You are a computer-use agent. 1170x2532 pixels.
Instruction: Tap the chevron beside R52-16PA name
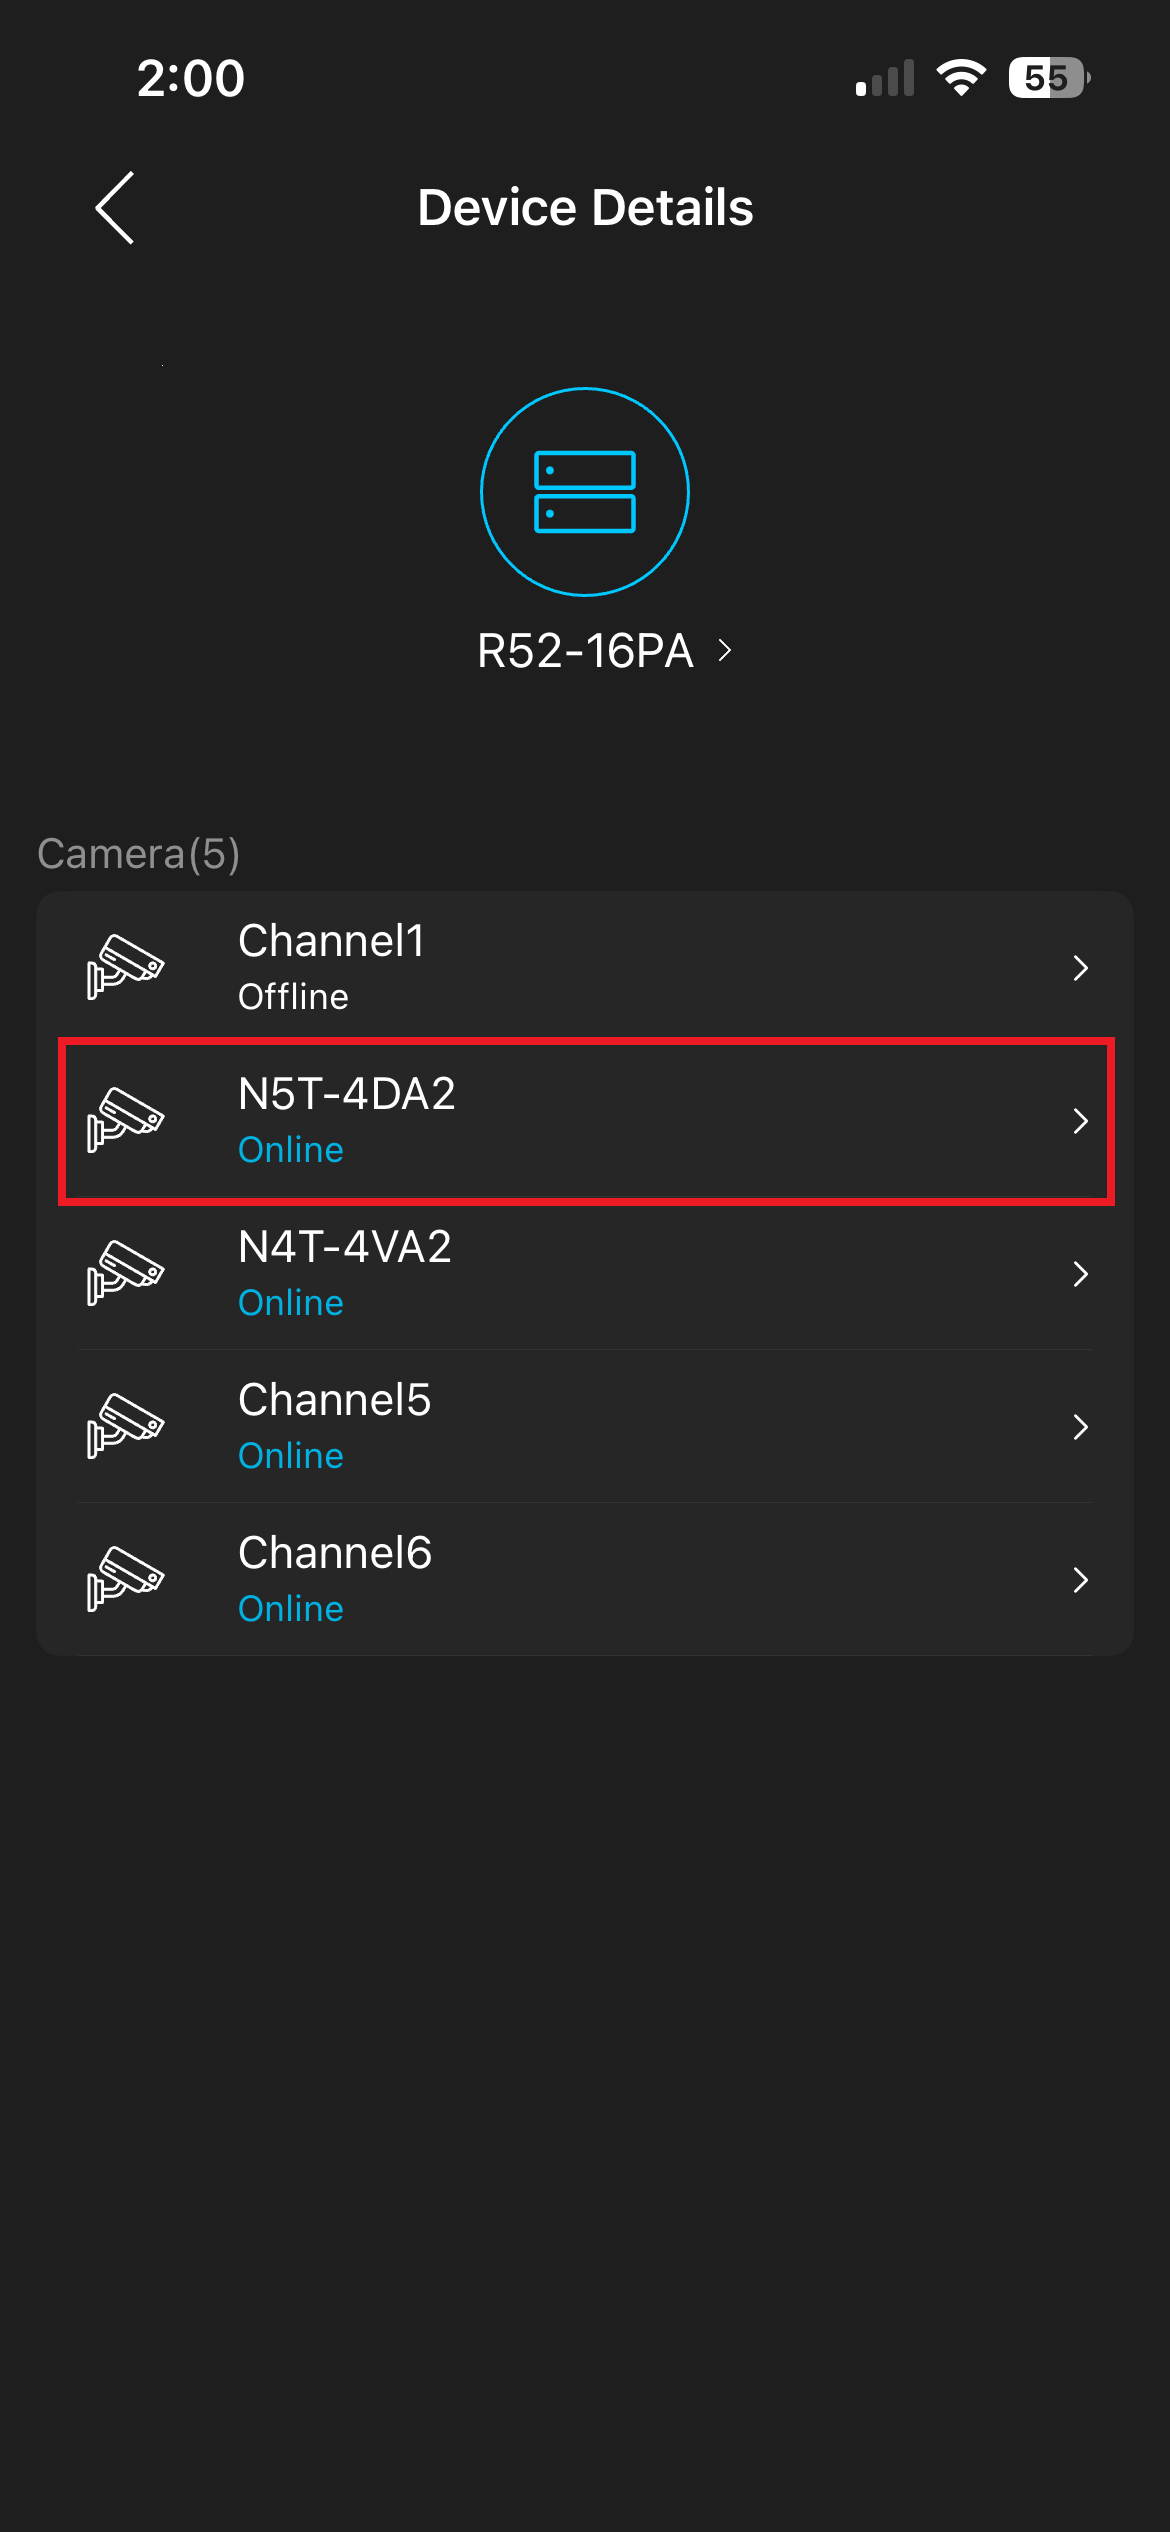725,651
